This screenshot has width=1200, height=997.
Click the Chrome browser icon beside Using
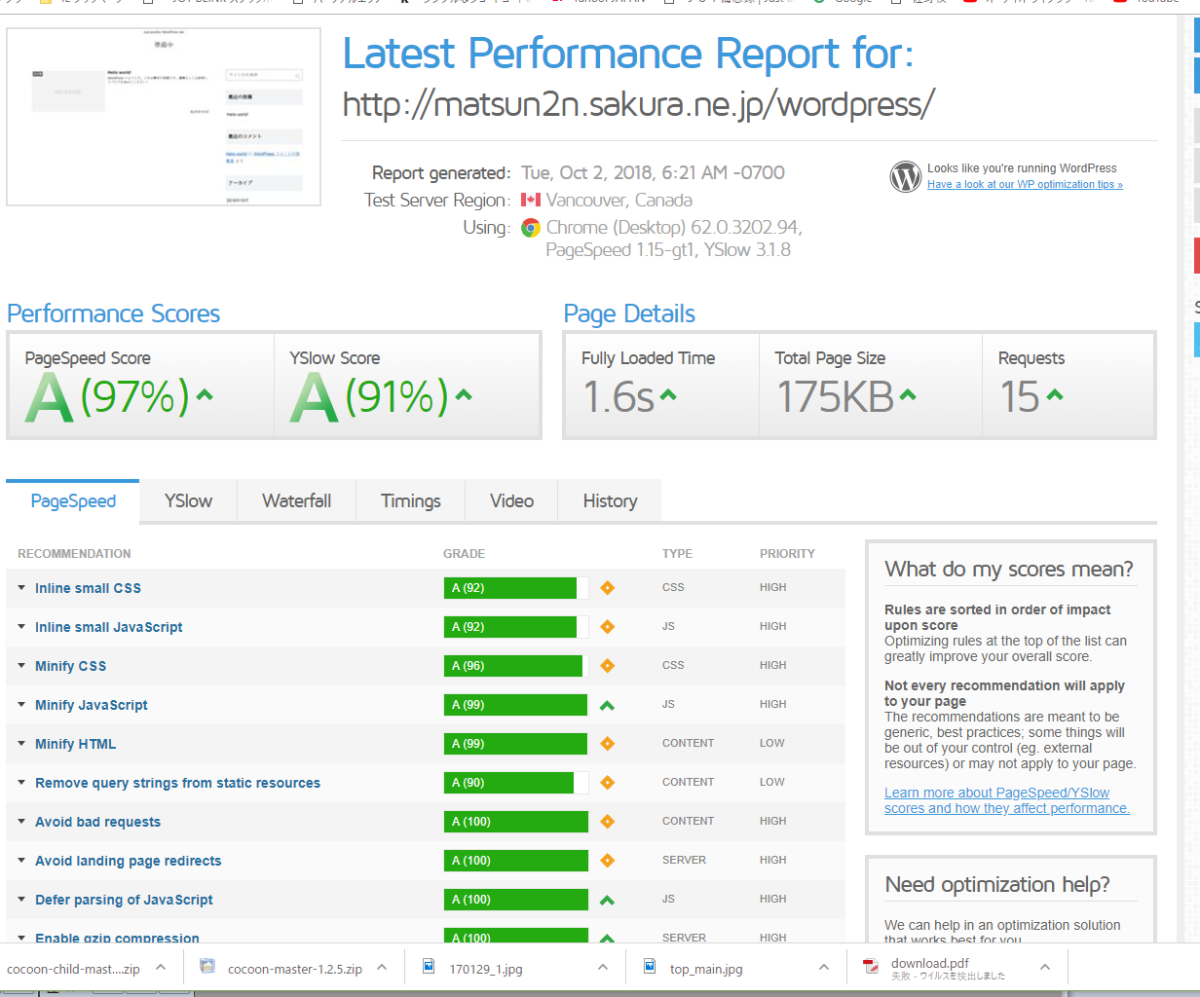[x=531, y=228]
